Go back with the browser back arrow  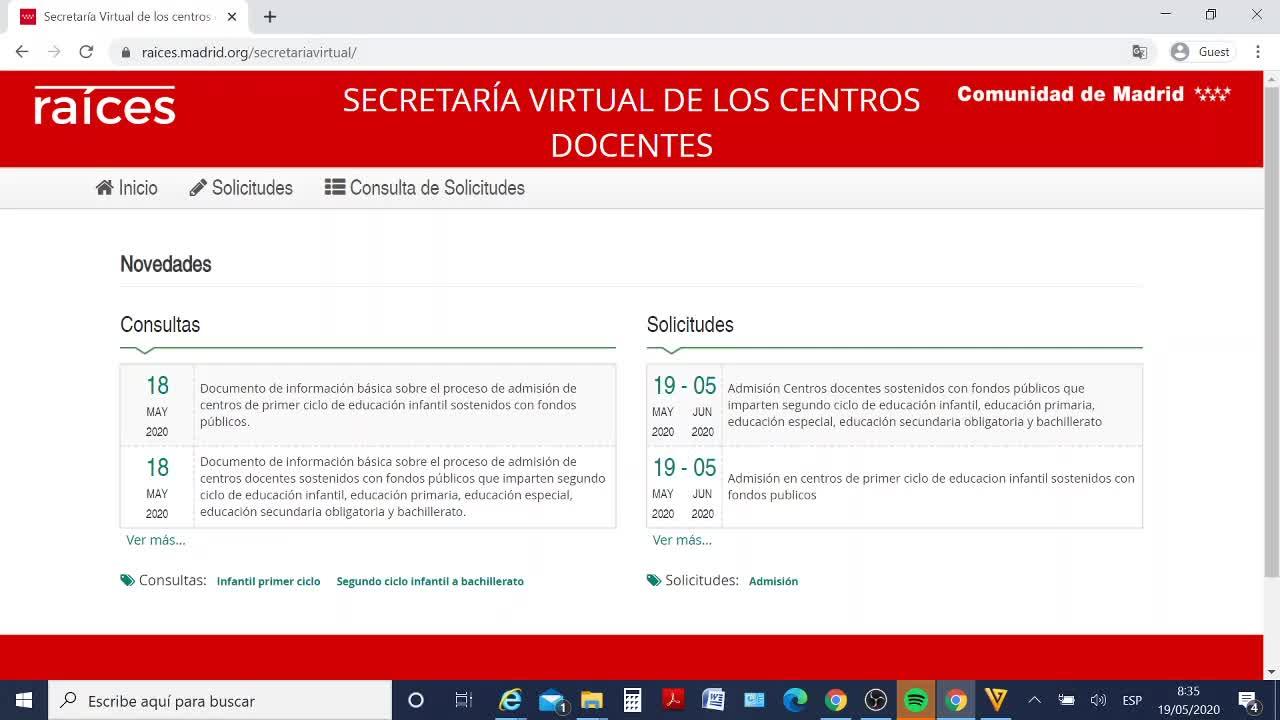pos(22,52)
